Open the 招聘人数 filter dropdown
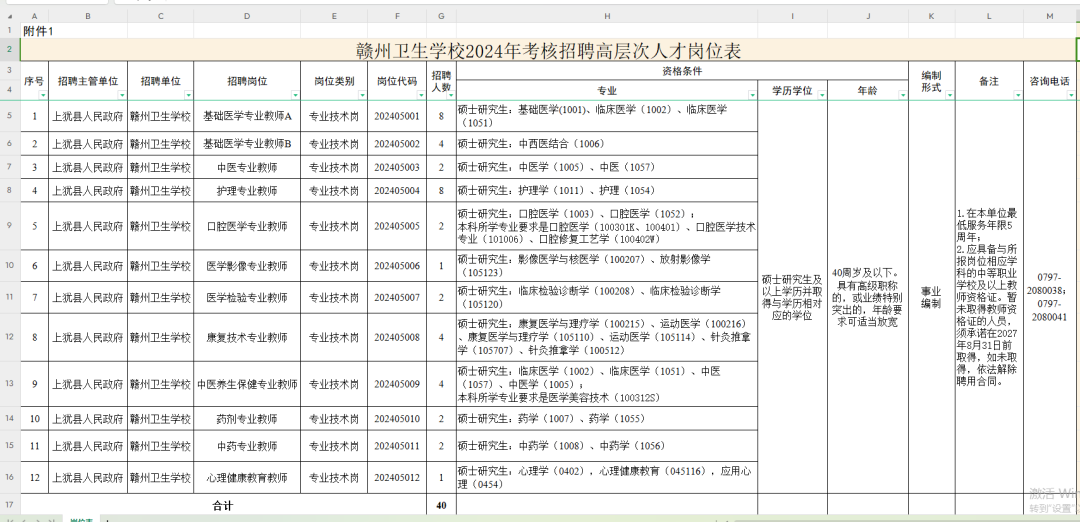 click(450, 95)
